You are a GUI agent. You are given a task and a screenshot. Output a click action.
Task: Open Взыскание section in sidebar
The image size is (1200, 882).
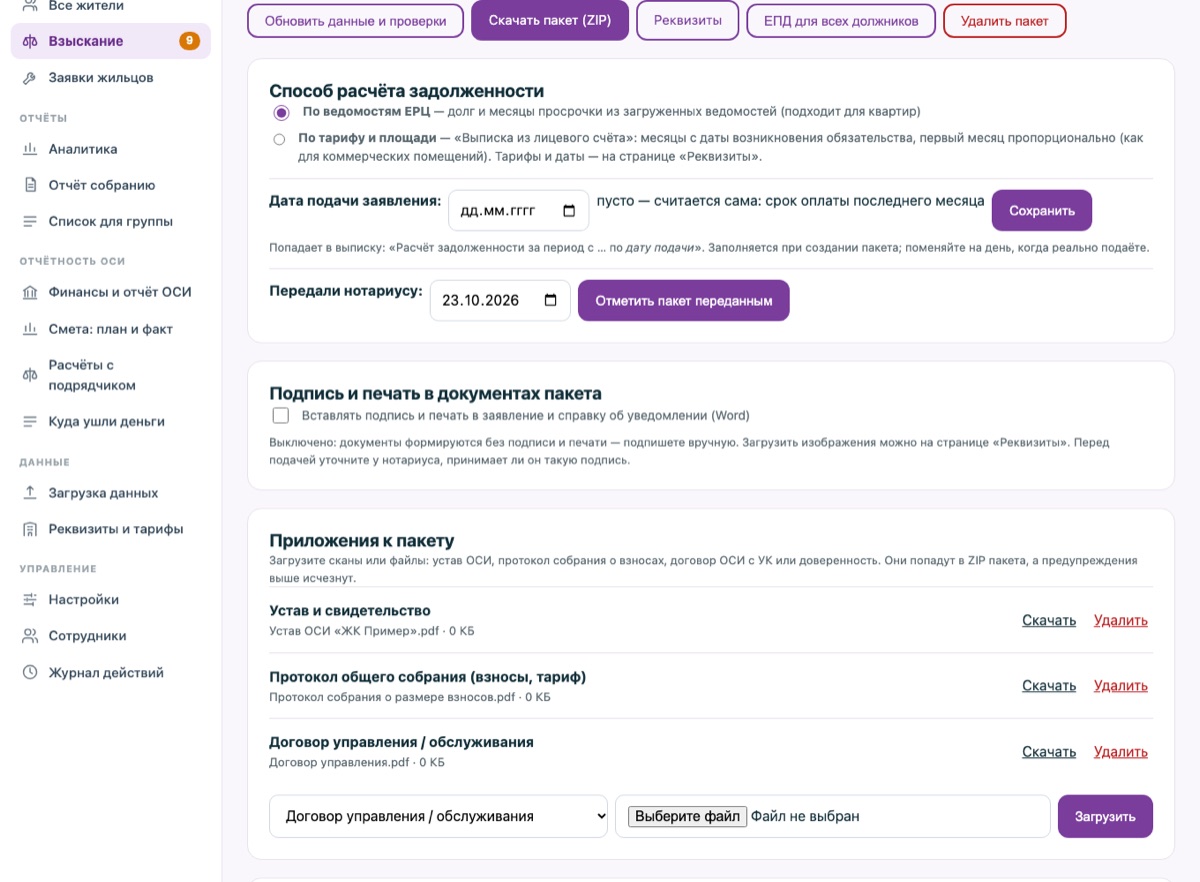(111, 41)
